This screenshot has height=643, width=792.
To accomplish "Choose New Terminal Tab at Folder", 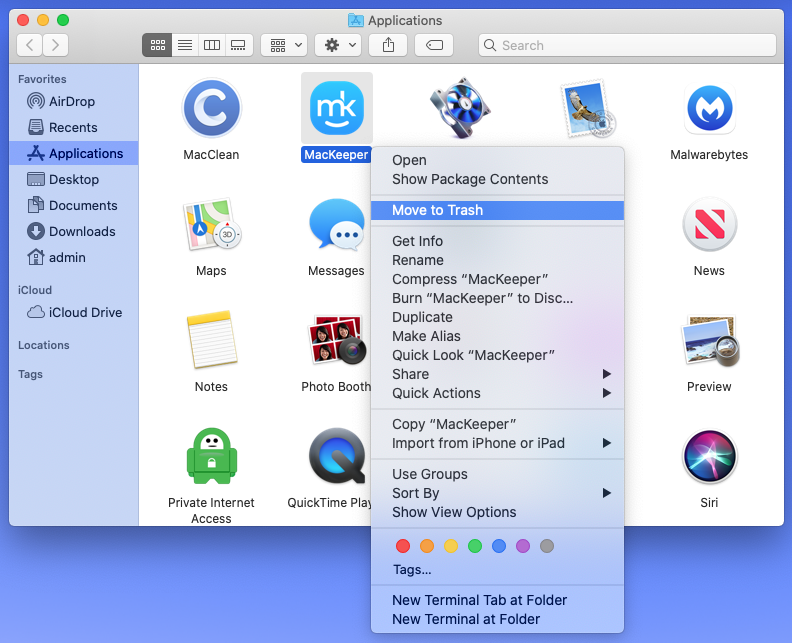I will [x=498, y=600].
